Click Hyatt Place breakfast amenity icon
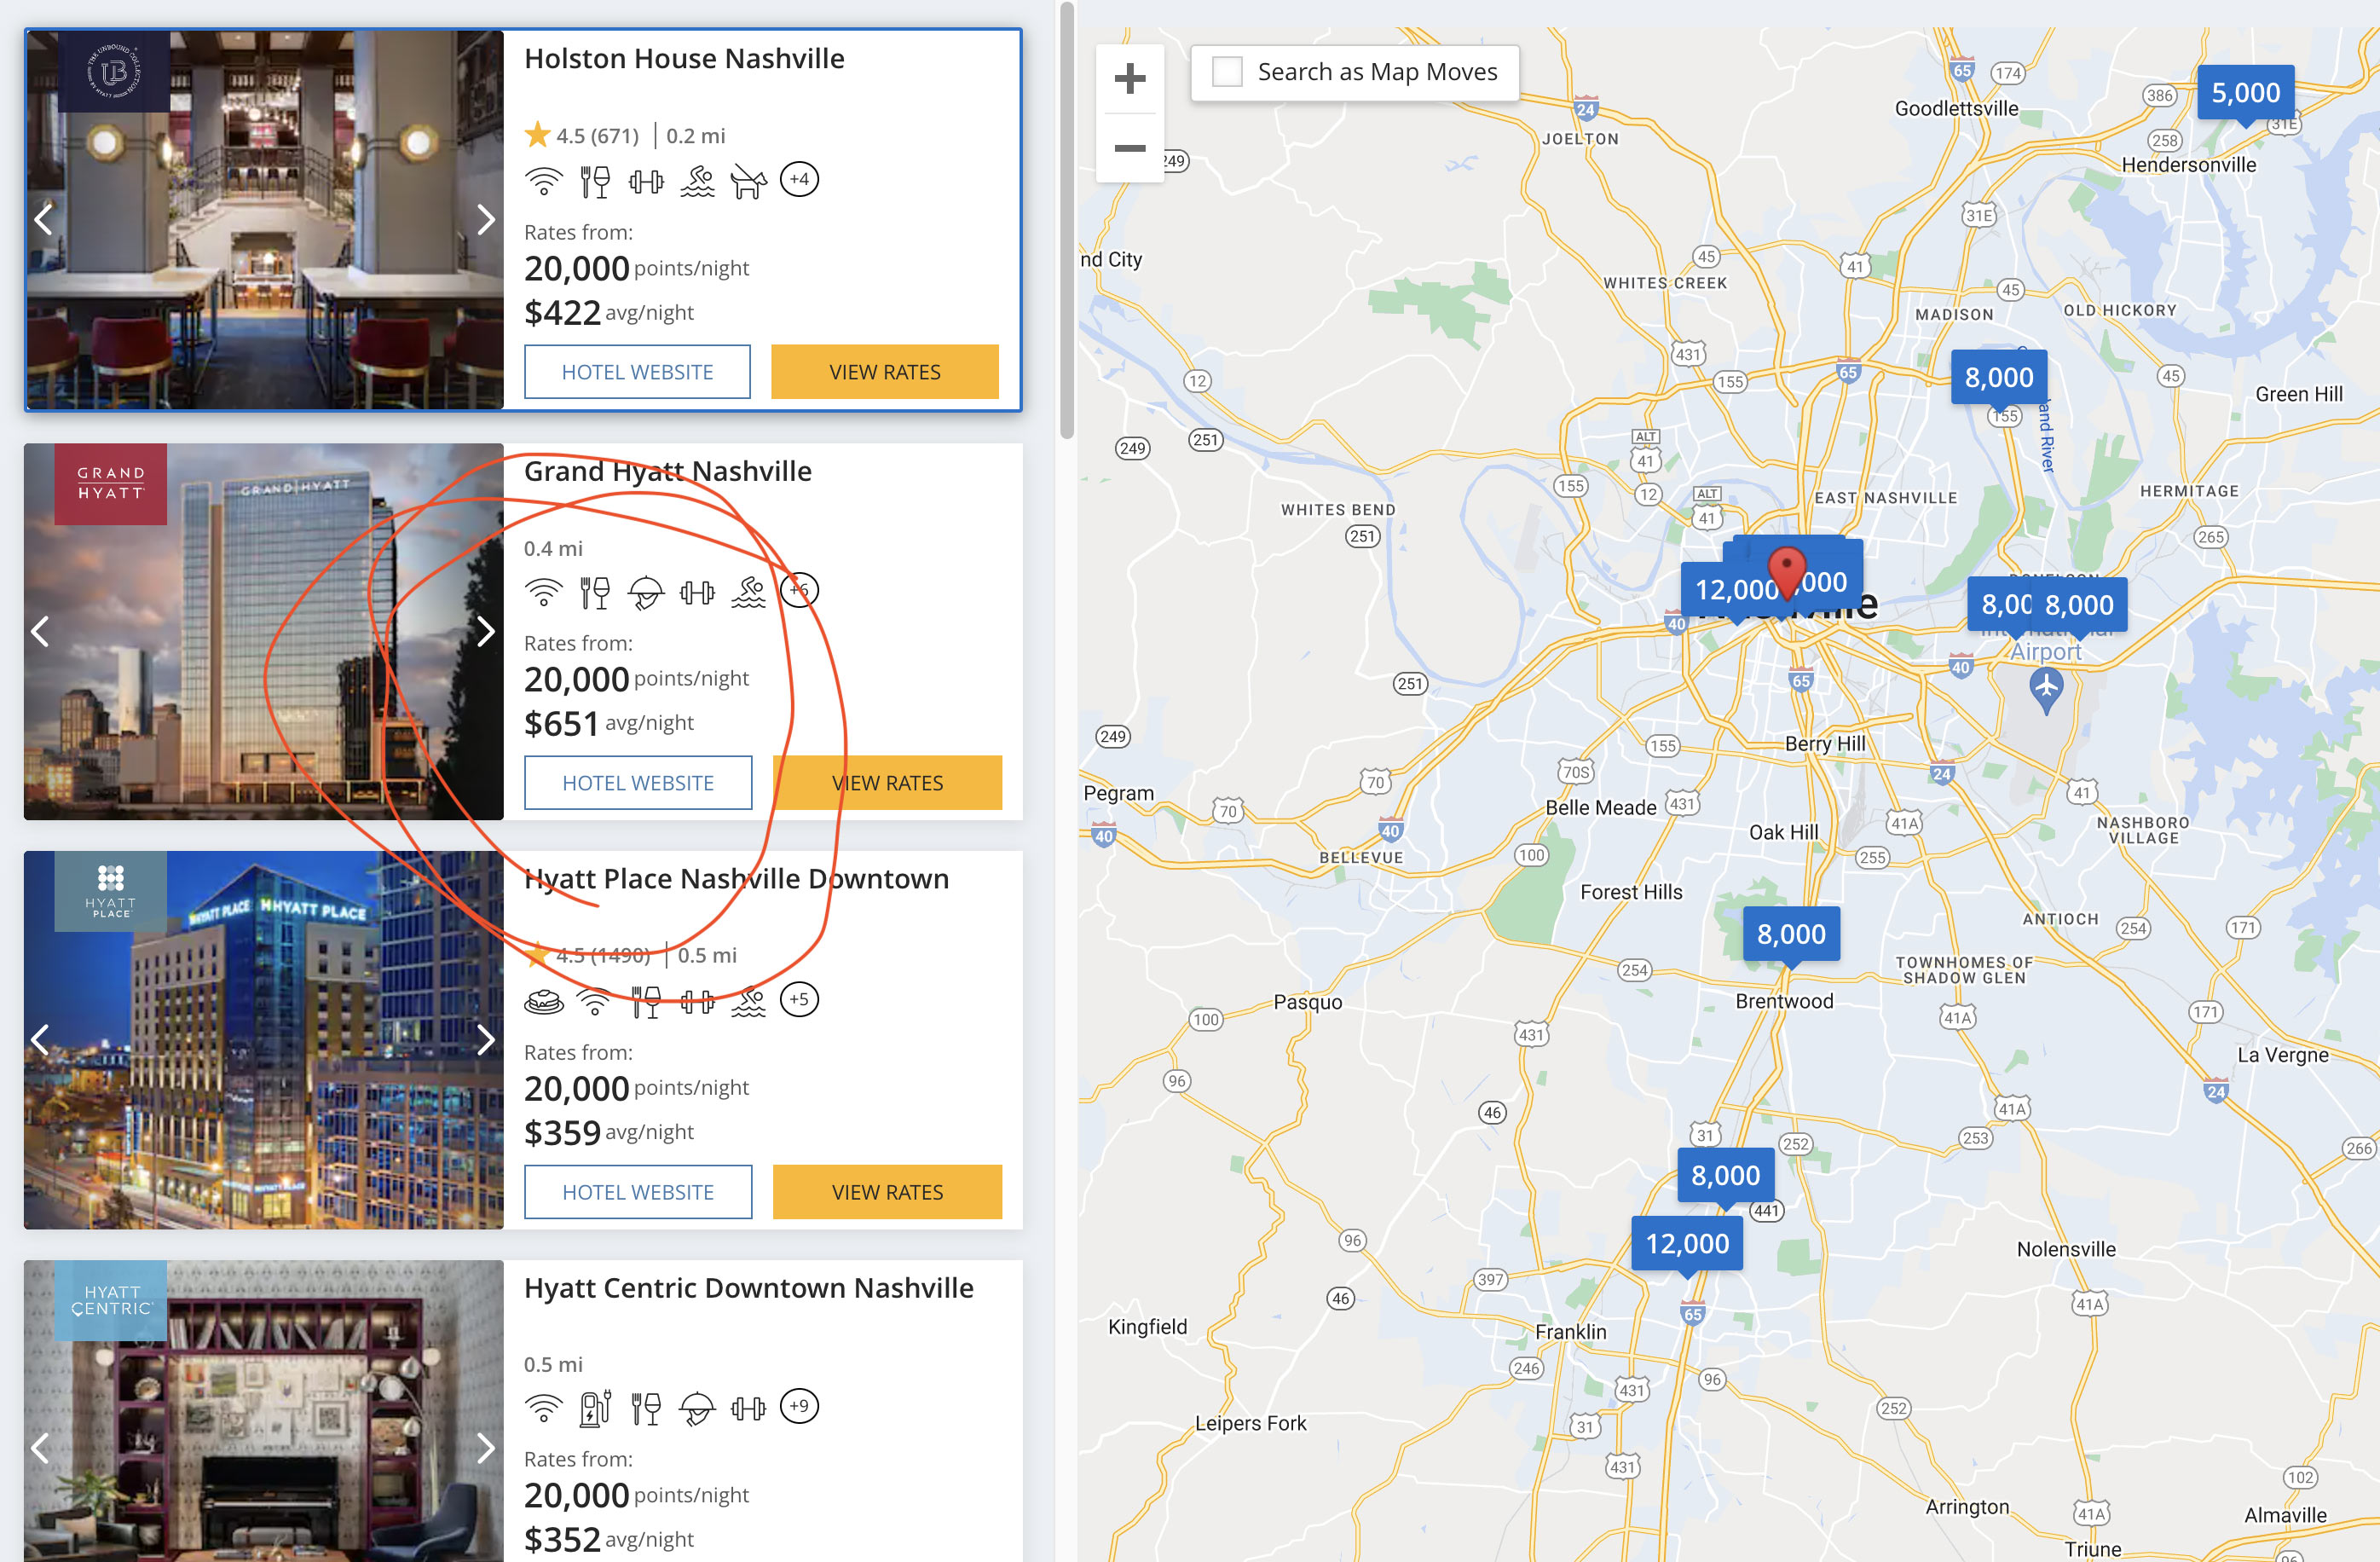The image size is (2380, 1562). 543,1000
